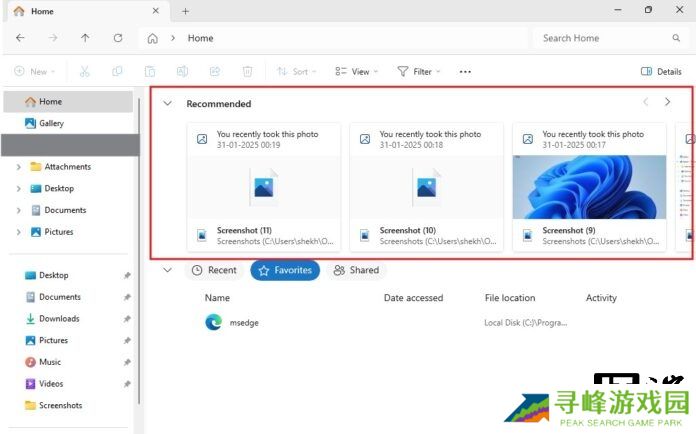The width and height of the screenshot is (696, 434).
Task: Go back with the Back arrow
Action: click(x=20, y=38)
